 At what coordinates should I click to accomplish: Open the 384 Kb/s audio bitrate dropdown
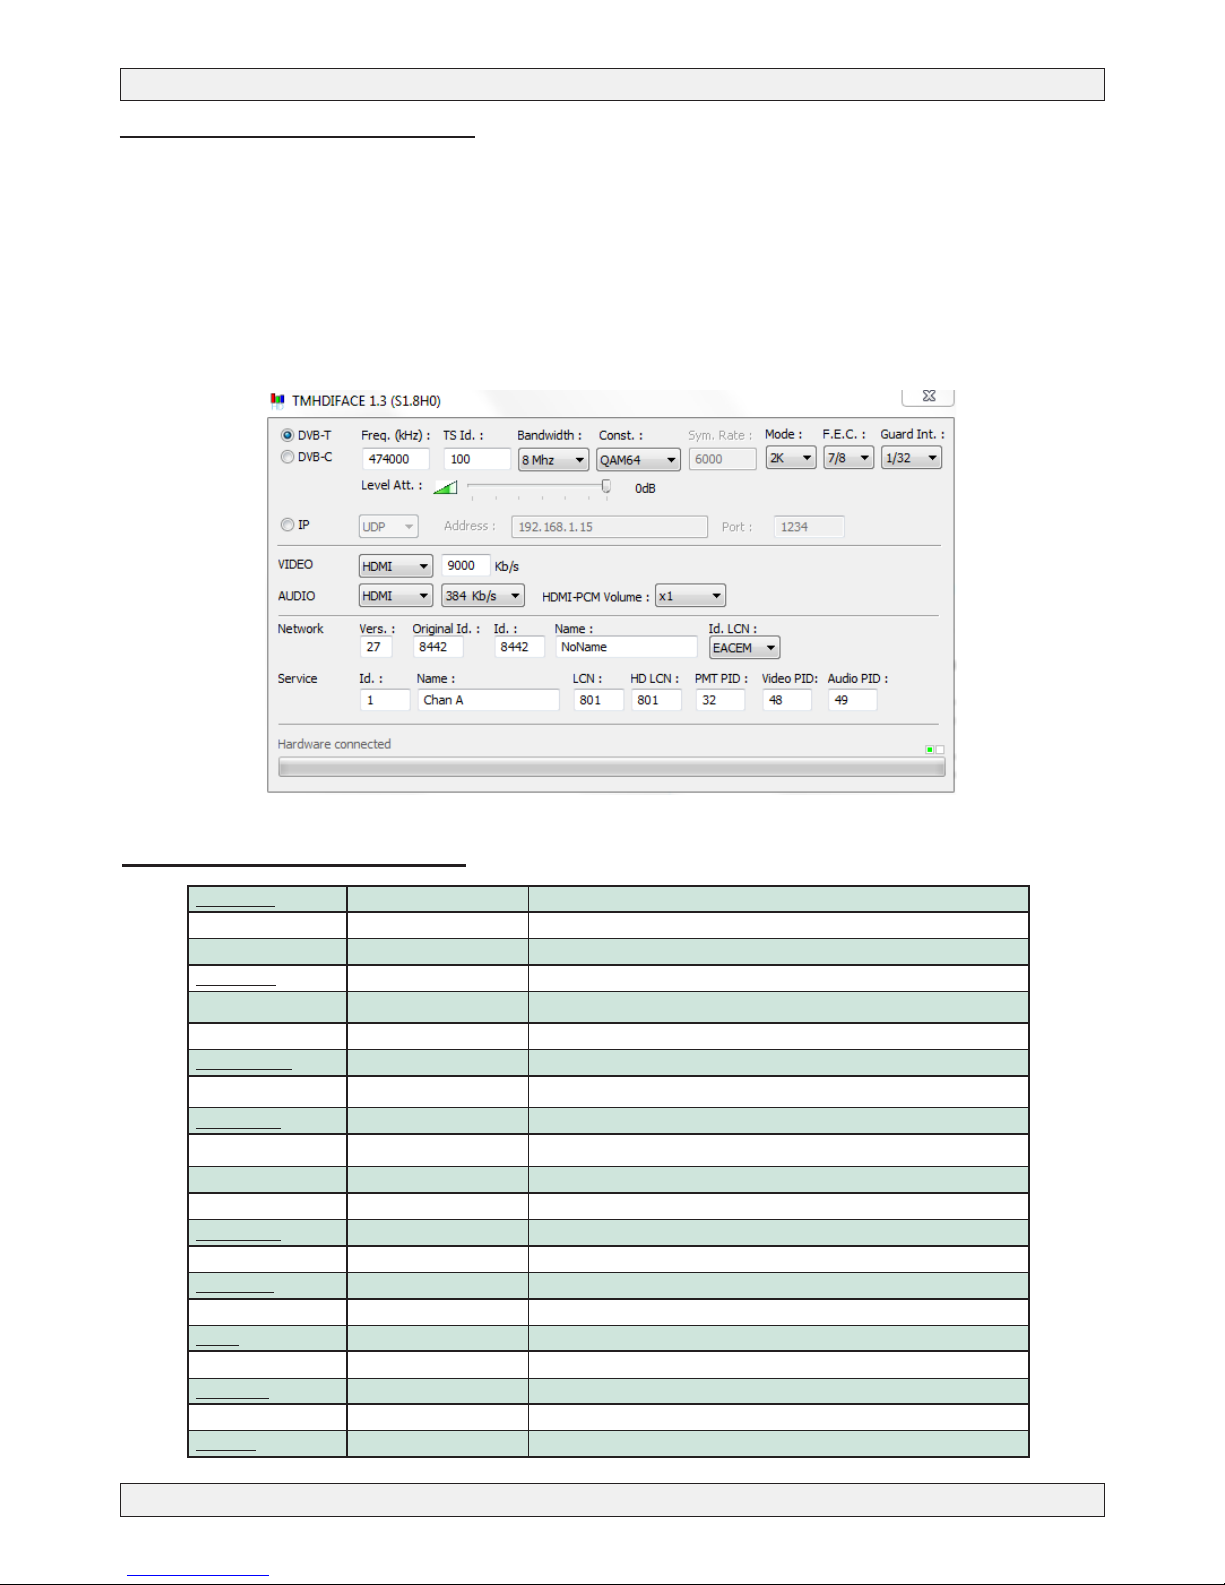pos(483,596)
